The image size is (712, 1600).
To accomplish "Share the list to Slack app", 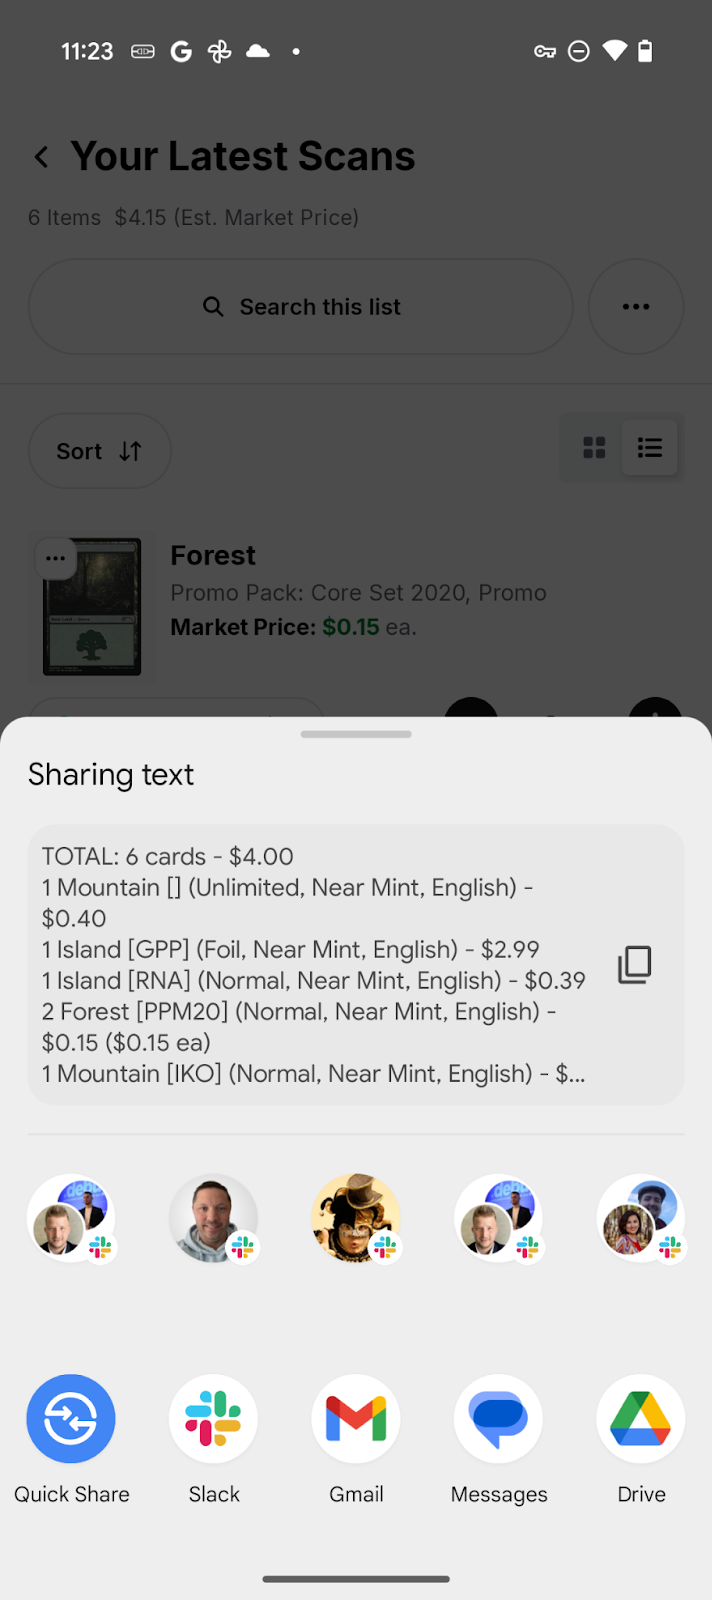I will 213,1419.
